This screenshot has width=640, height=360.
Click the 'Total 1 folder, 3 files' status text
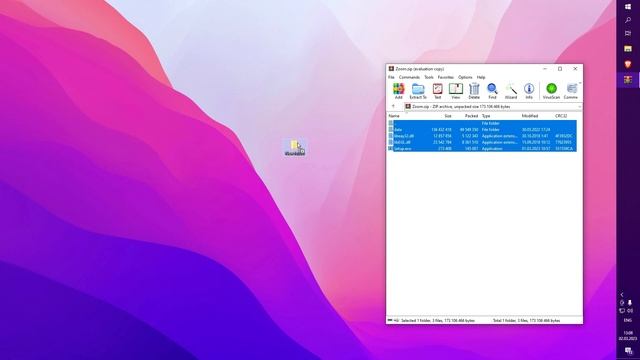526,321
